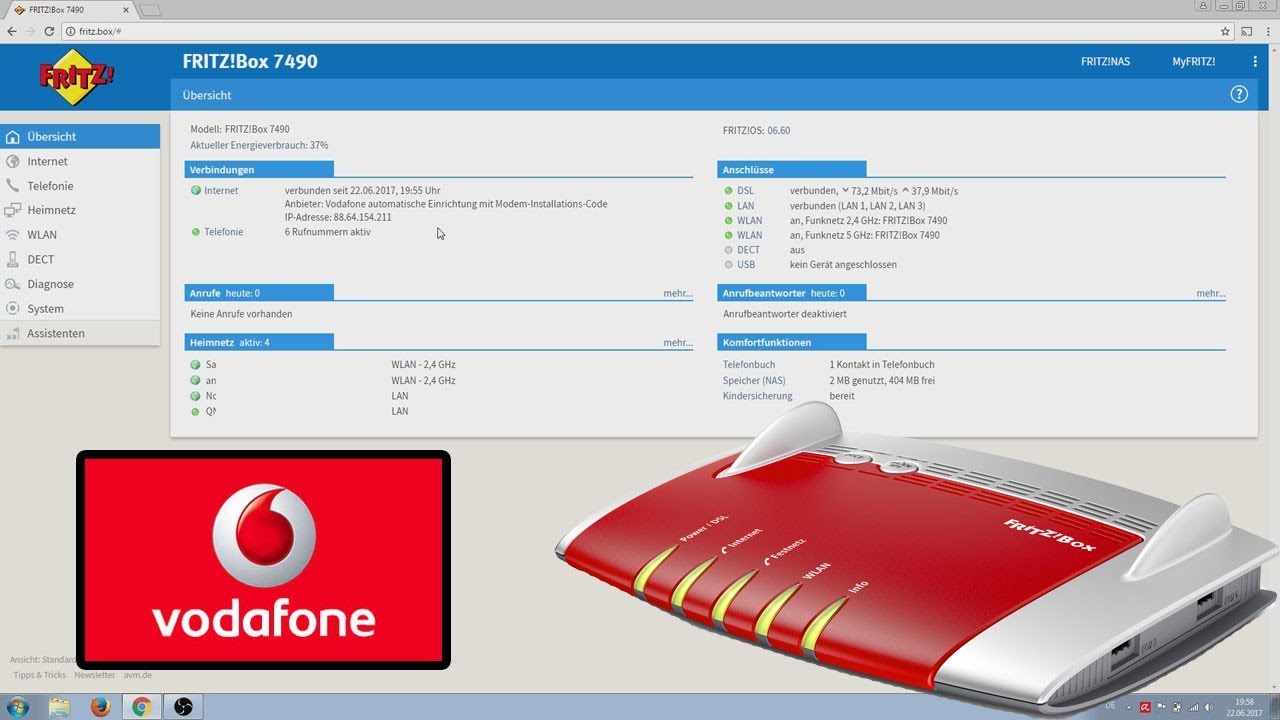Open the help question-mark icon
This screenshot has width=1280, height=720.
coord(1239,93)
